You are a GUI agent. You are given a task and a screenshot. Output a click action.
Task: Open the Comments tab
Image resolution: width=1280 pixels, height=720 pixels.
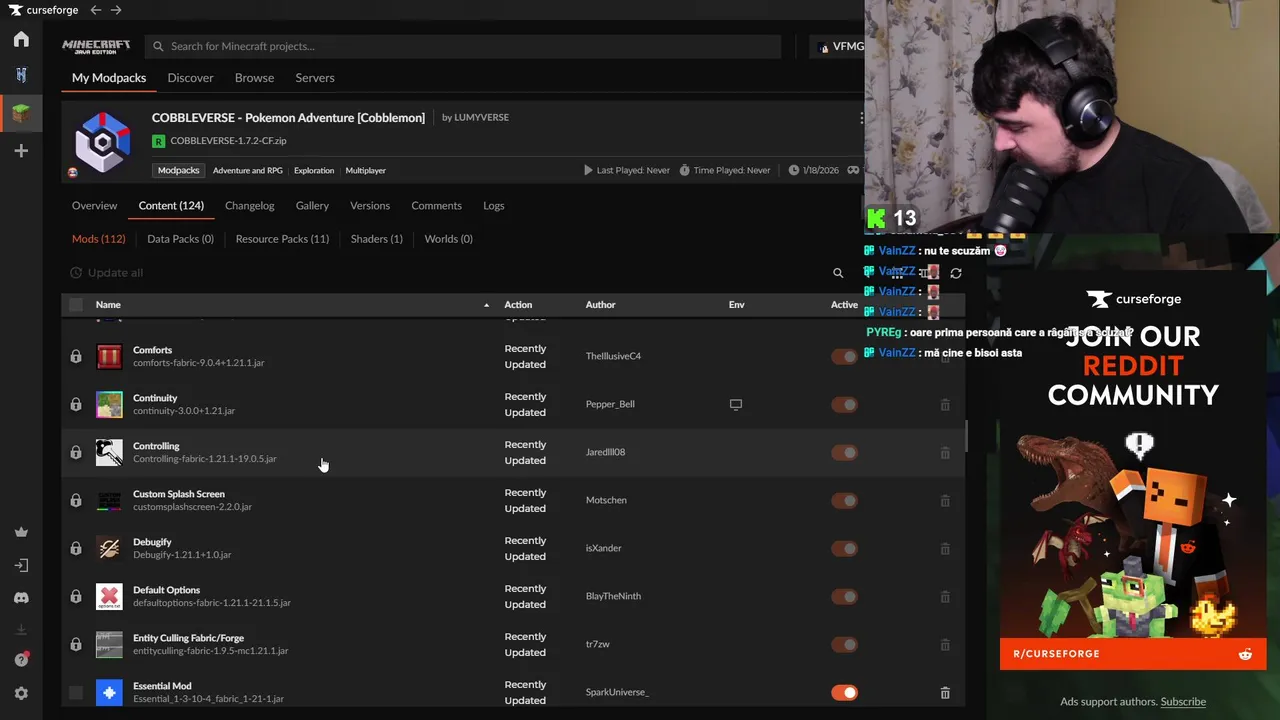(436, 206)
